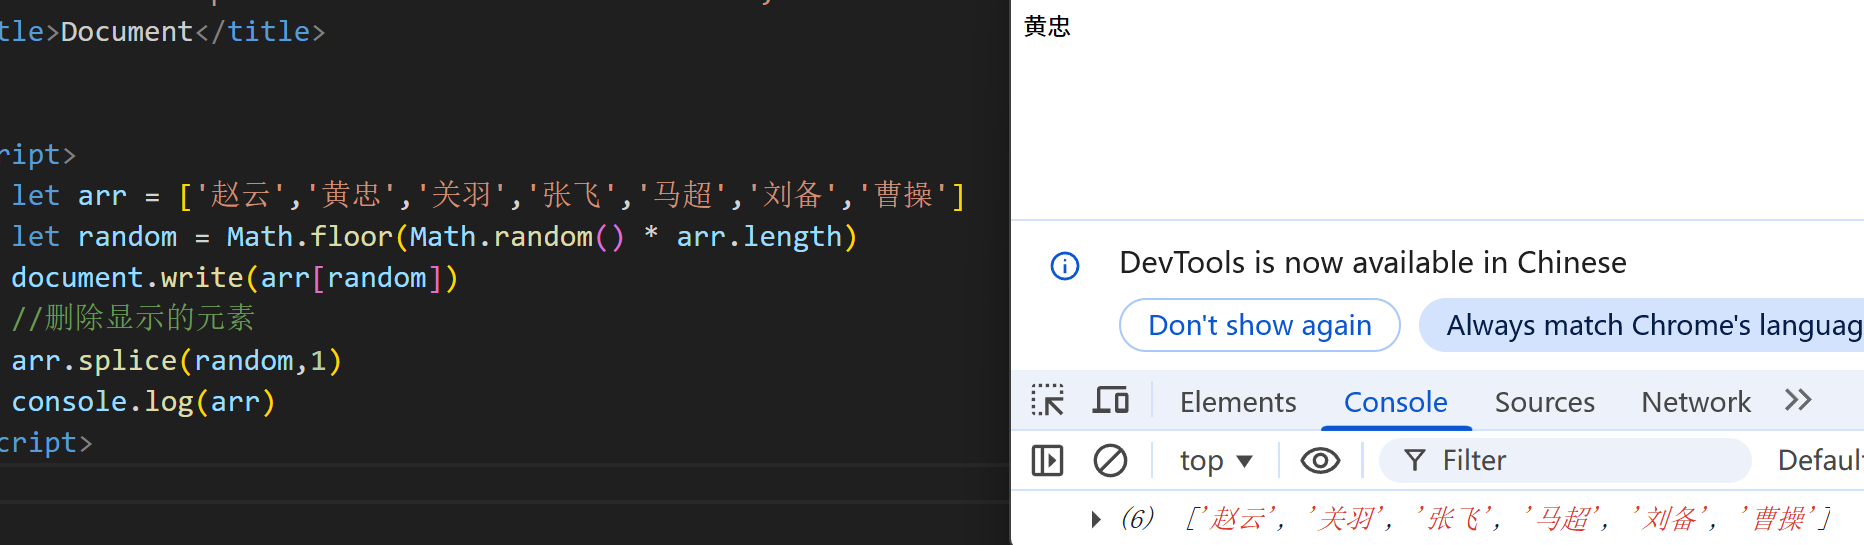Click the Don't show again button

1259,325
